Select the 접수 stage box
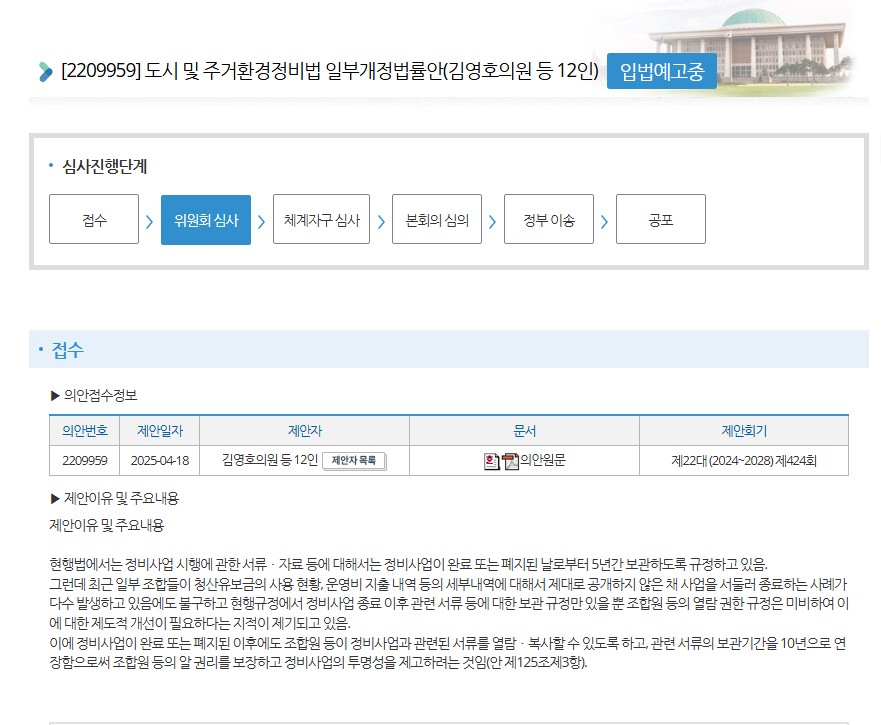 coord(93,219)
